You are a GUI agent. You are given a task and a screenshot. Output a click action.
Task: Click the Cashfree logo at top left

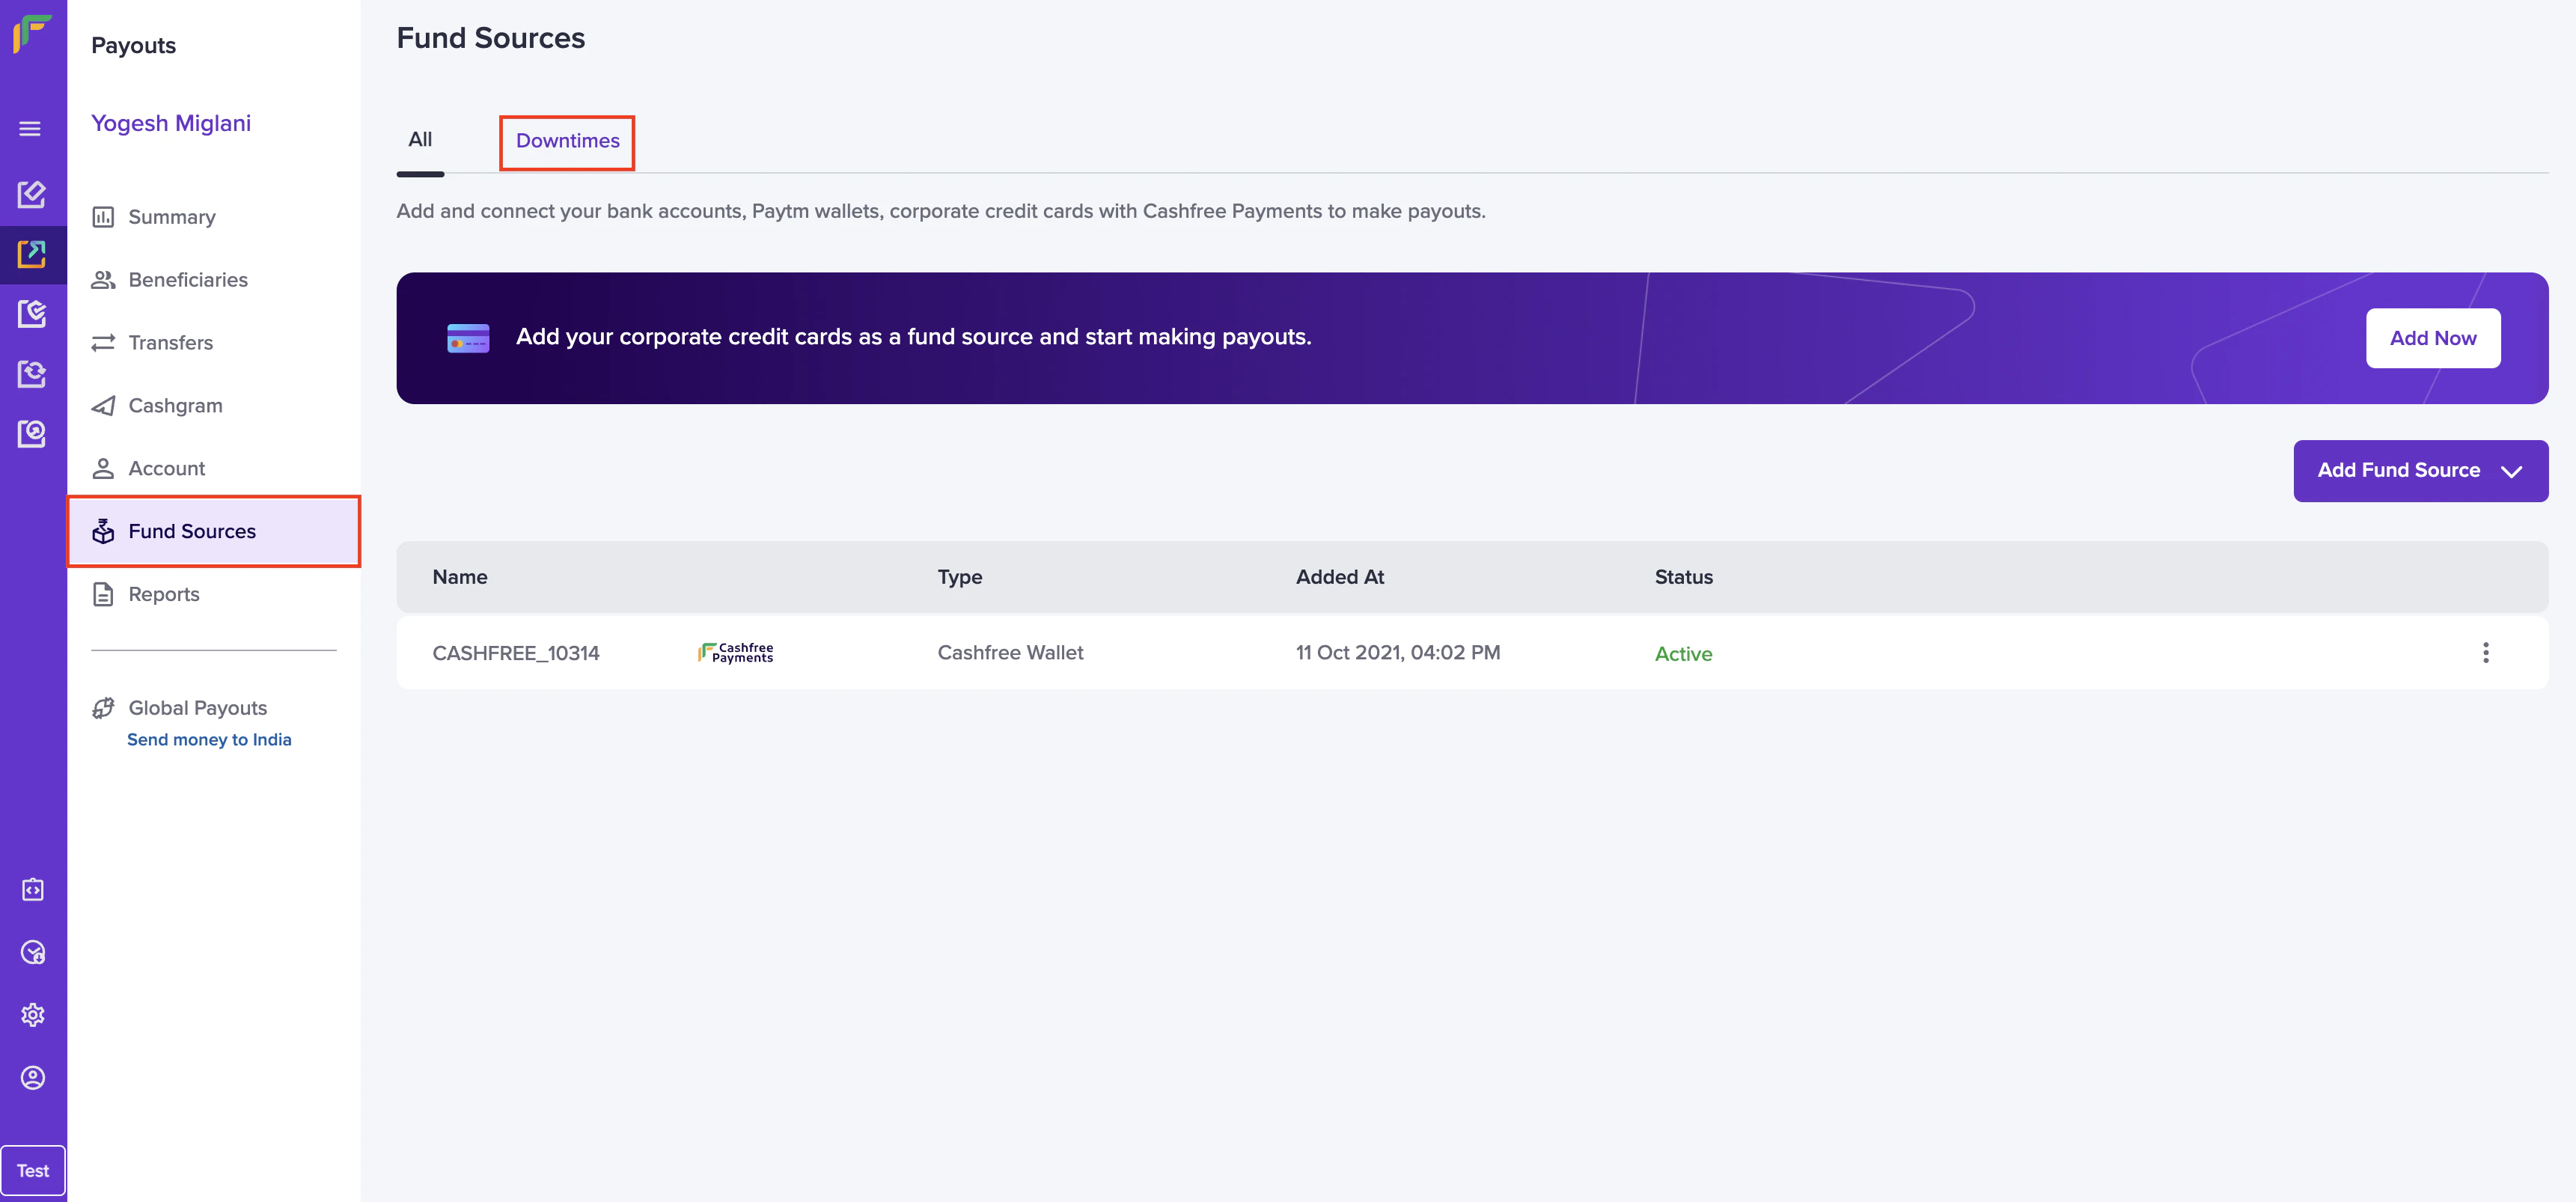tap(32, 33)
